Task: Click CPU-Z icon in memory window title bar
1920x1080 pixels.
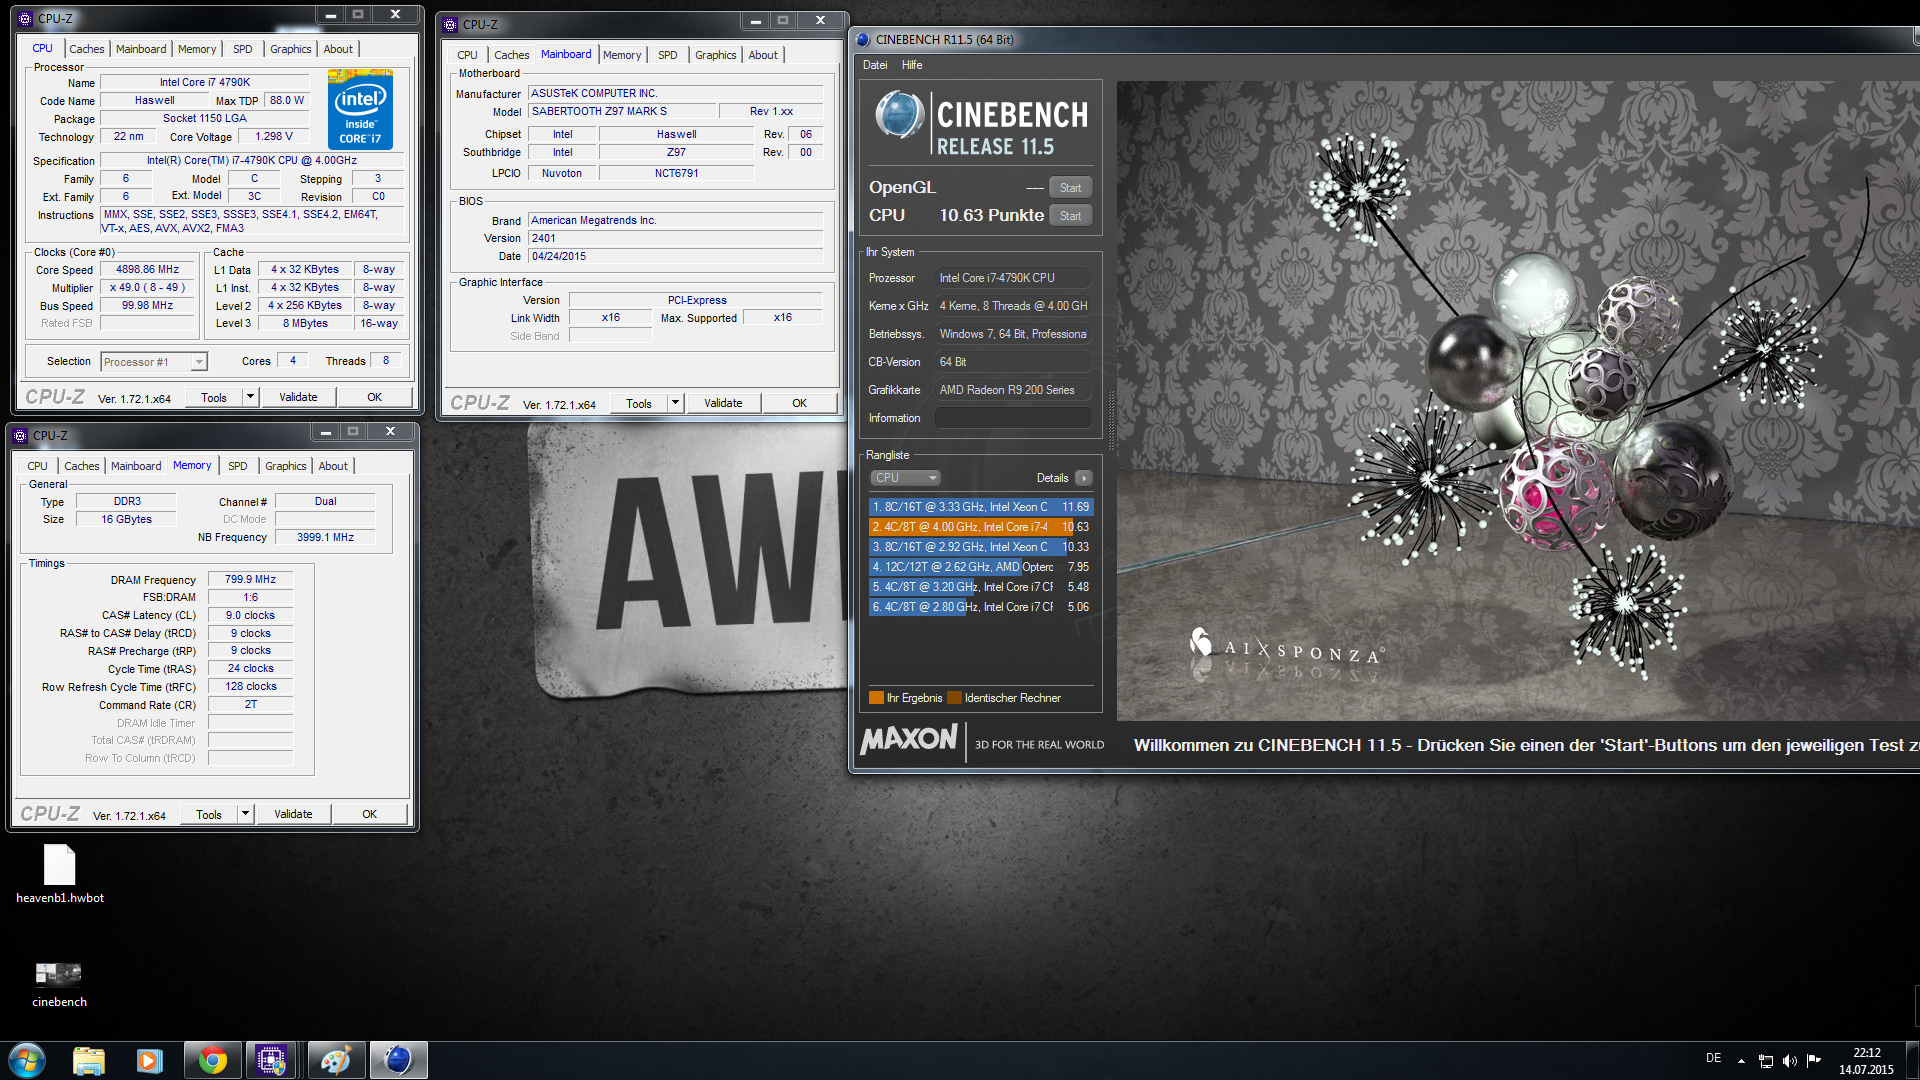Action: pyautogui.click(x=20, y=435)
